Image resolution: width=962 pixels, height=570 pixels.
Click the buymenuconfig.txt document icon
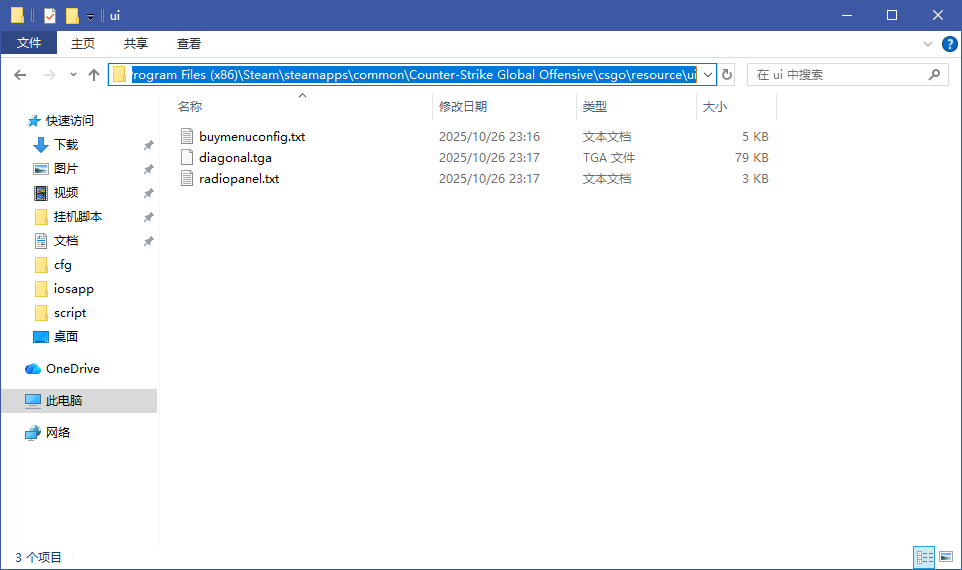pyautogui.click(x=187, y=136)
